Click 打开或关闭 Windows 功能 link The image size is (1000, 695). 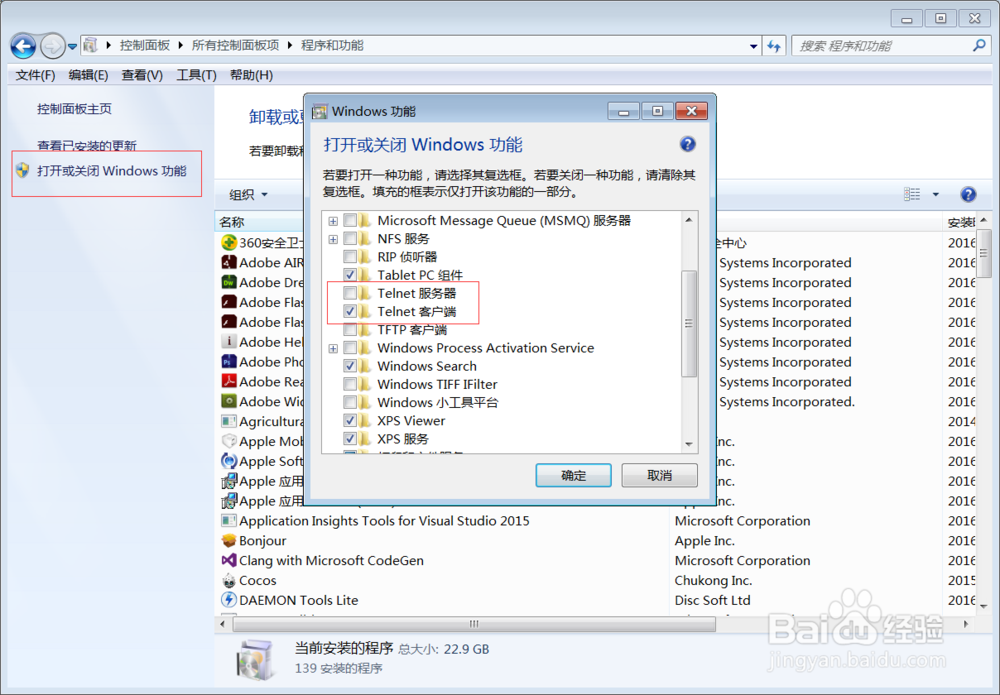tap(112, 171)
